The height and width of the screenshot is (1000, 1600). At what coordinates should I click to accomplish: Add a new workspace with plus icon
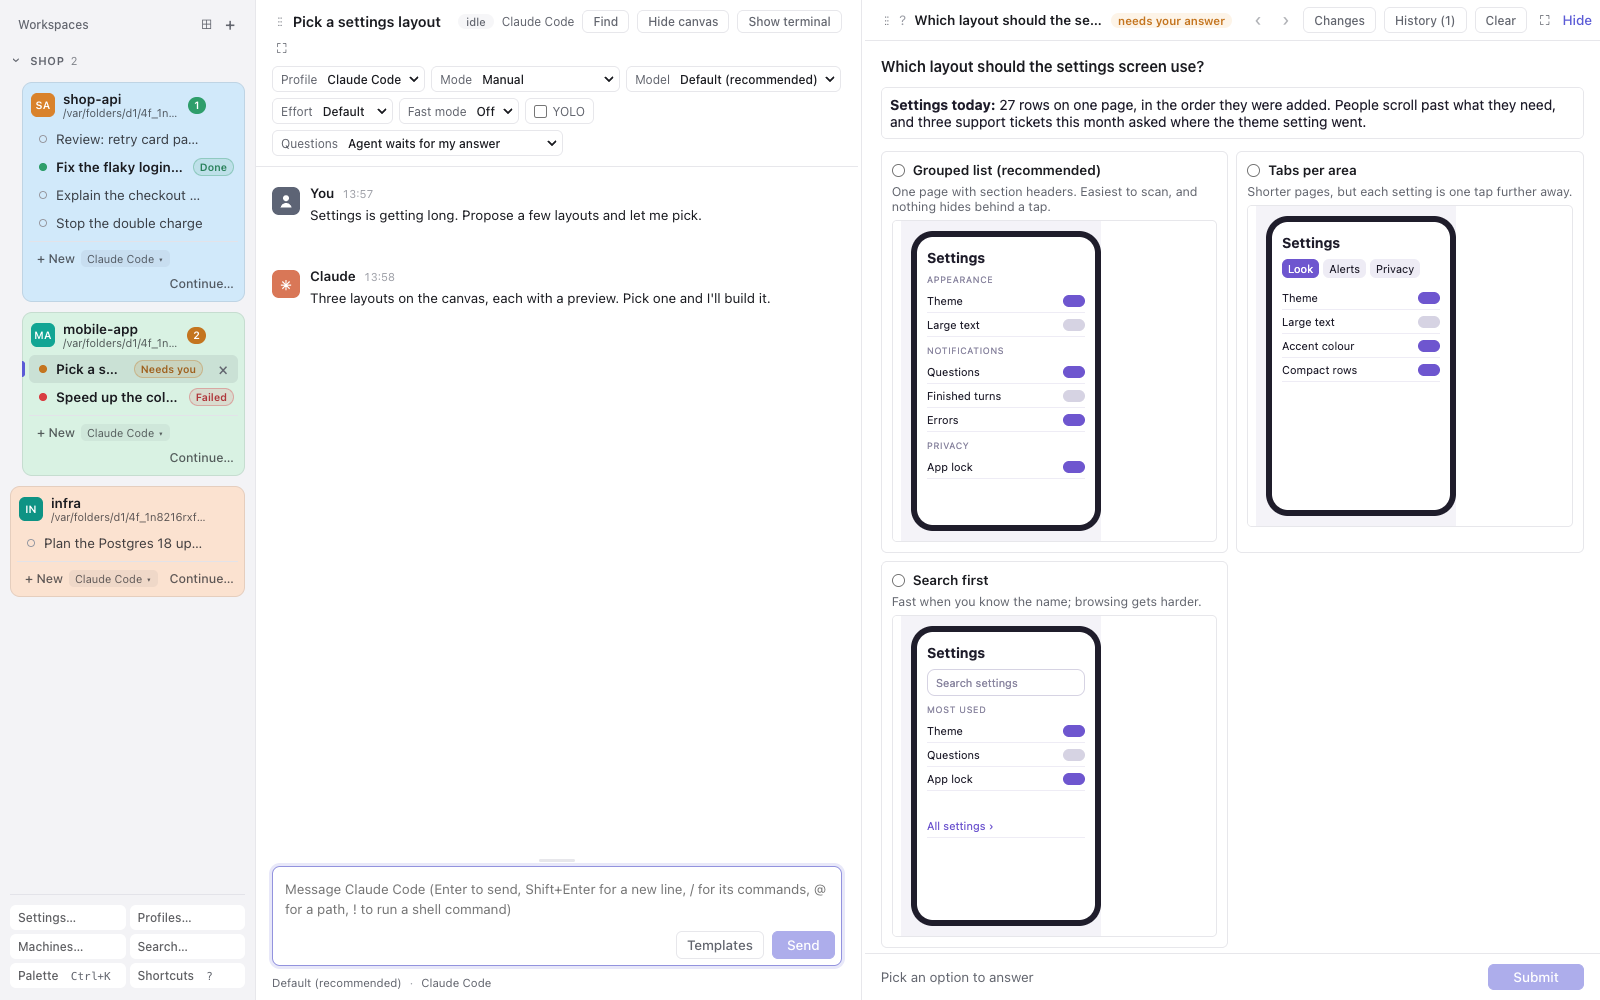coord(230,25)
